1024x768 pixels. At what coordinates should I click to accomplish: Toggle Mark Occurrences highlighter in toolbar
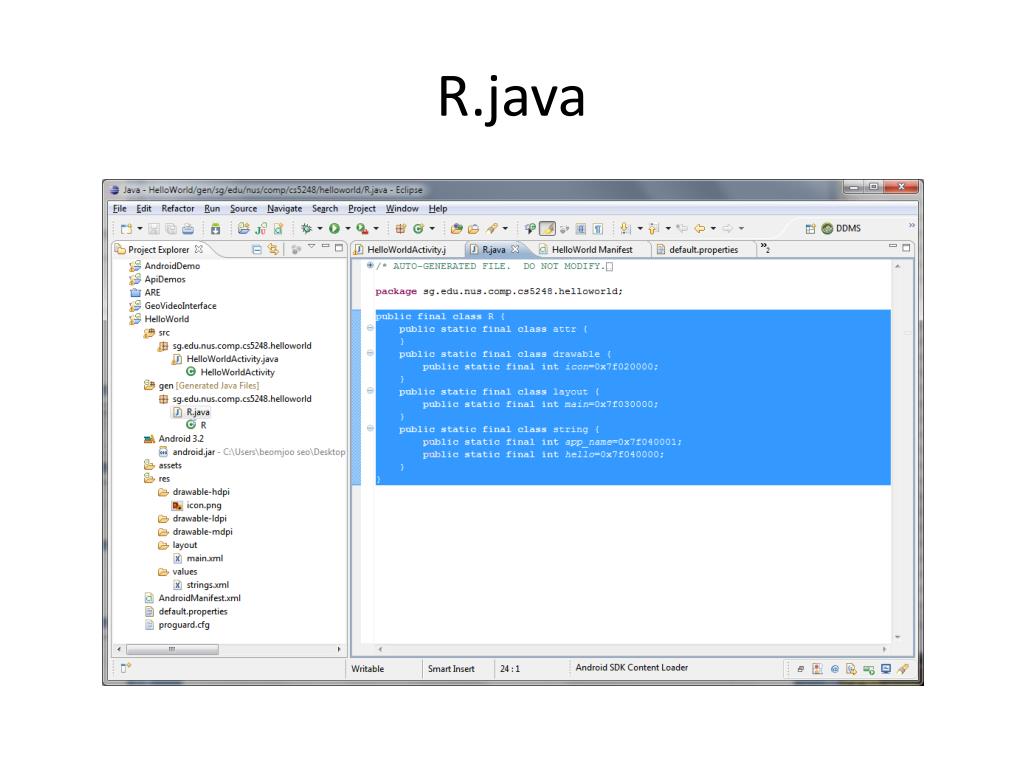tap(549, 228)
